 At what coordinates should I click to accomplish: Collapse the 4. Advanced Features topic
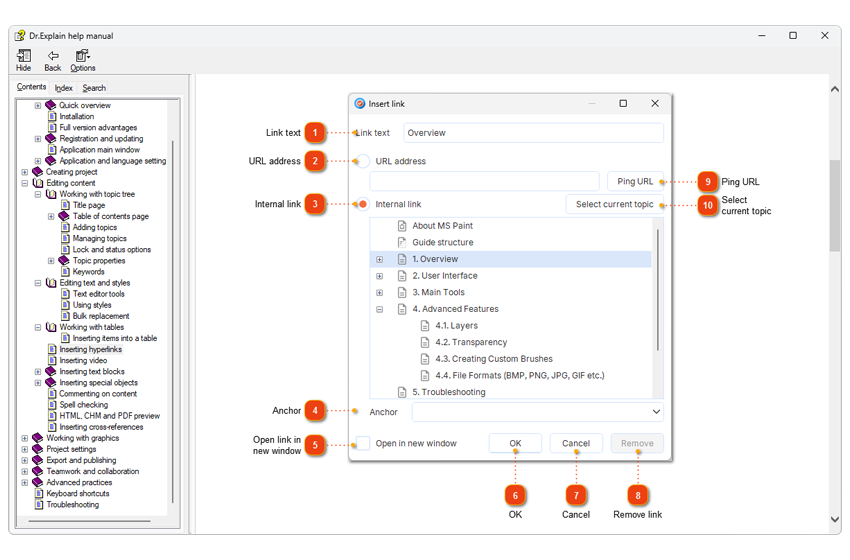379,310
